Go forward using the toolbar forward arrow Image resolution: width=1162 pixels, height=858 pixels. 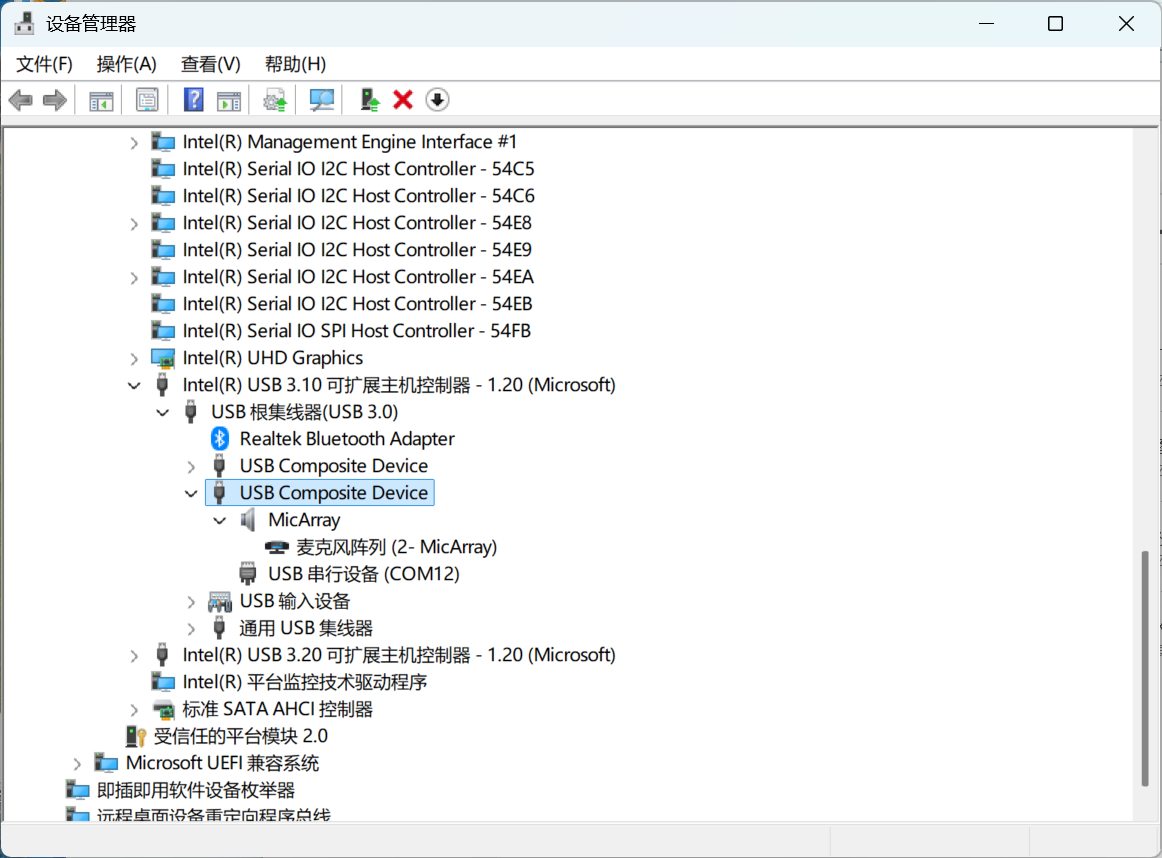[55, 100]
